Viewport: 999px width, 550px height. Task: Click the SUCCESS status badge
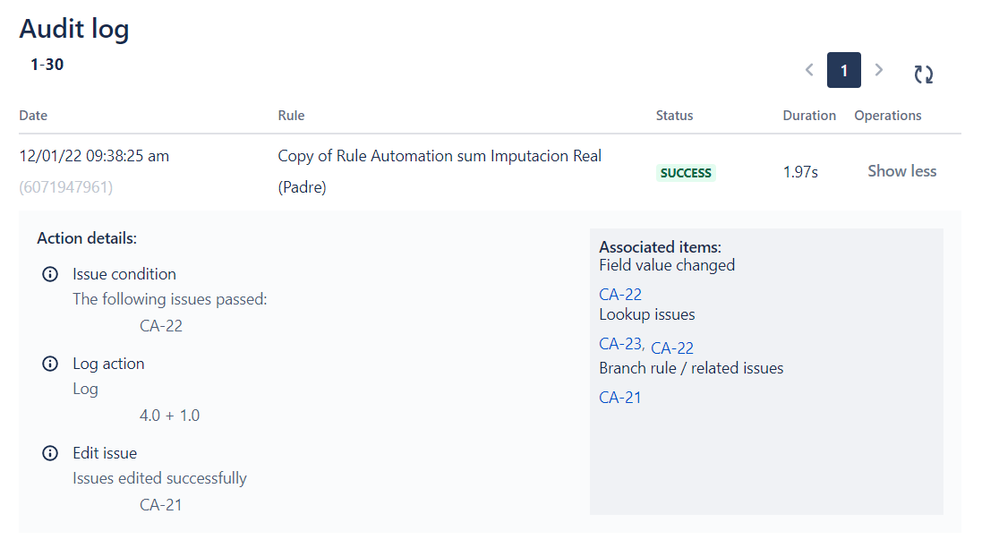pyautogui.click(x=686, y=173)
